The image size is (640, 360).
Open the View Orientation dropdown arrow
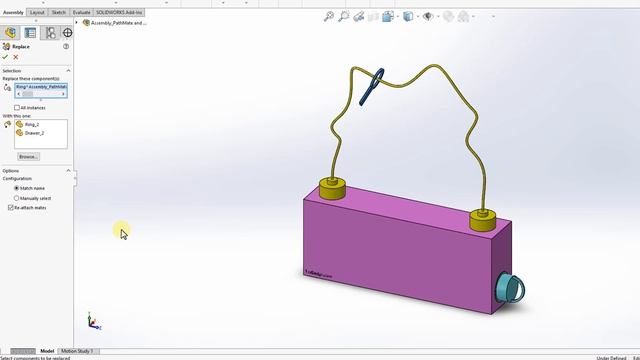click(x=398, y=17)
